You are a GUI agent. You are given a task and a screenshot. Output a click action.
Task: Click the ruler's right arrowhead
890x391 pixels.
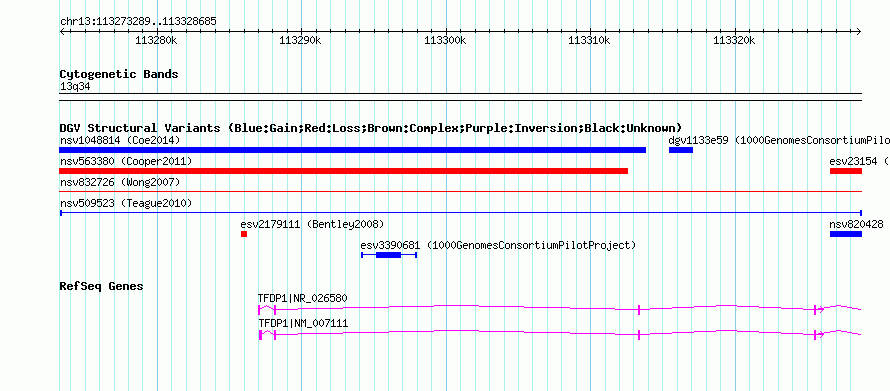coord(859,32)
